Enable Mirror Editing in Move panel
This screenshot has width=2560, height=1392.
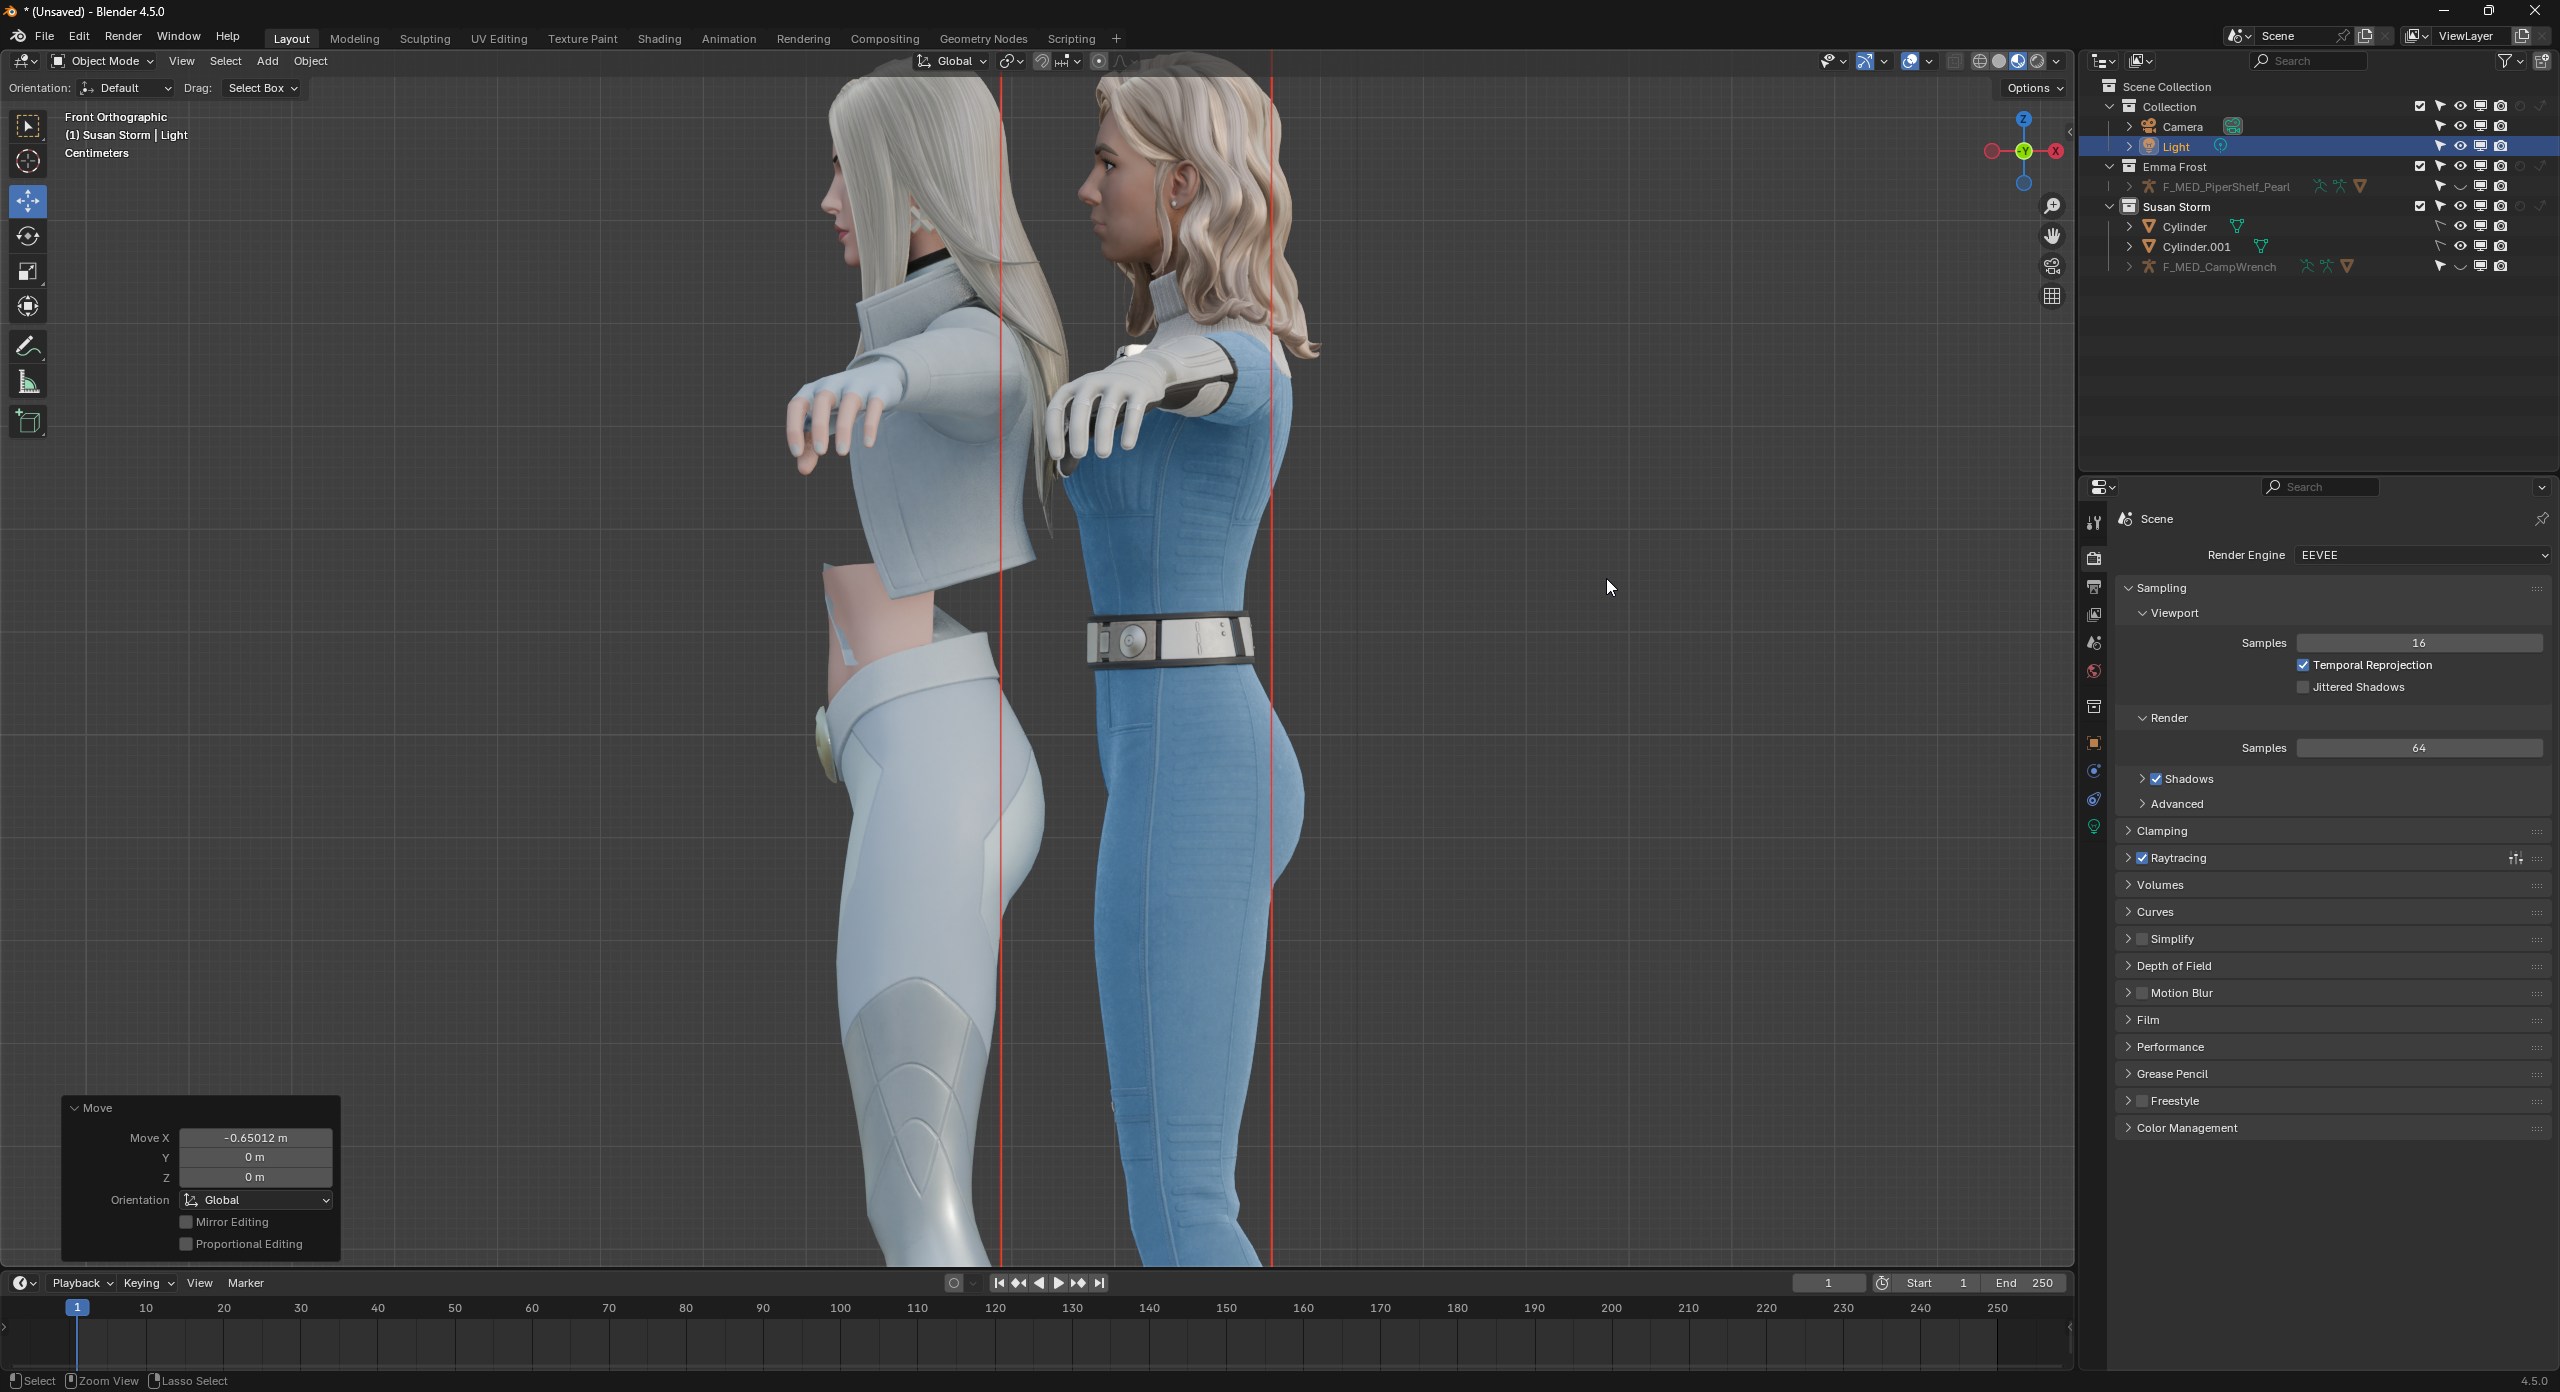click(x=186, y=1222)
